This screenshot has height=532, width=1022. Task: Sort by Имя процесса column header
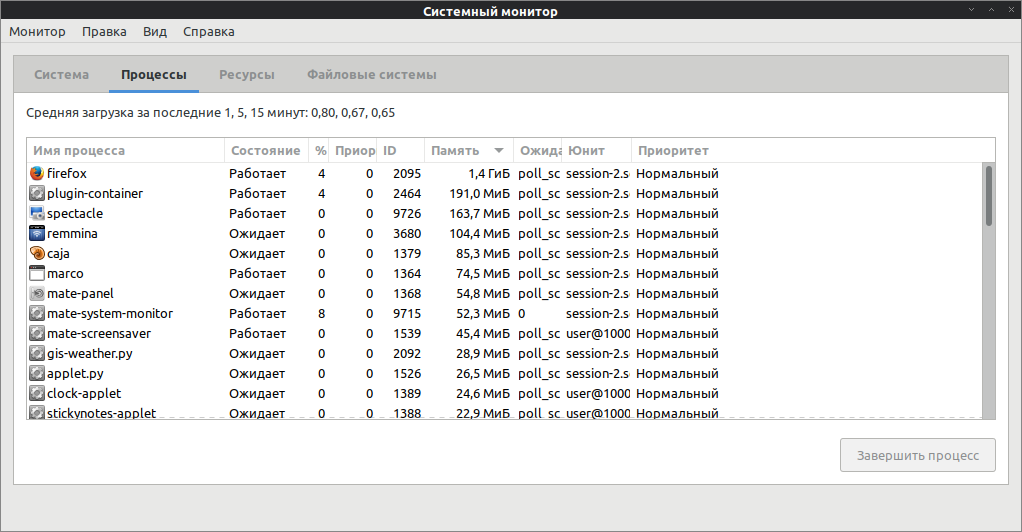tap(126, 151)
